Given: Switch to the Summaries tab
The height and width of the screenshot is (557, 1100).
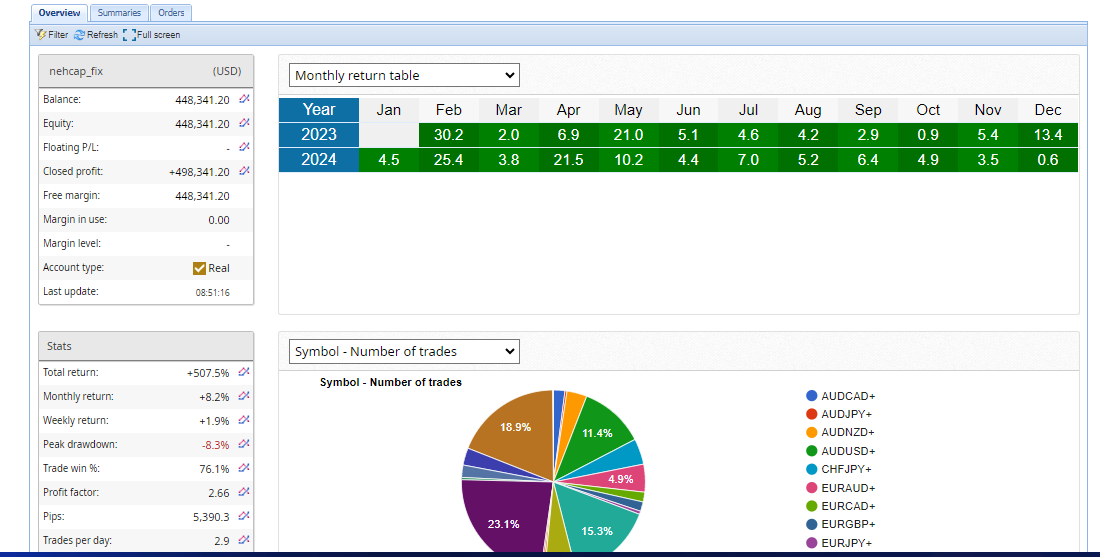Looking at the screenshot, I should pyautogui.click(x=119, y=13).
